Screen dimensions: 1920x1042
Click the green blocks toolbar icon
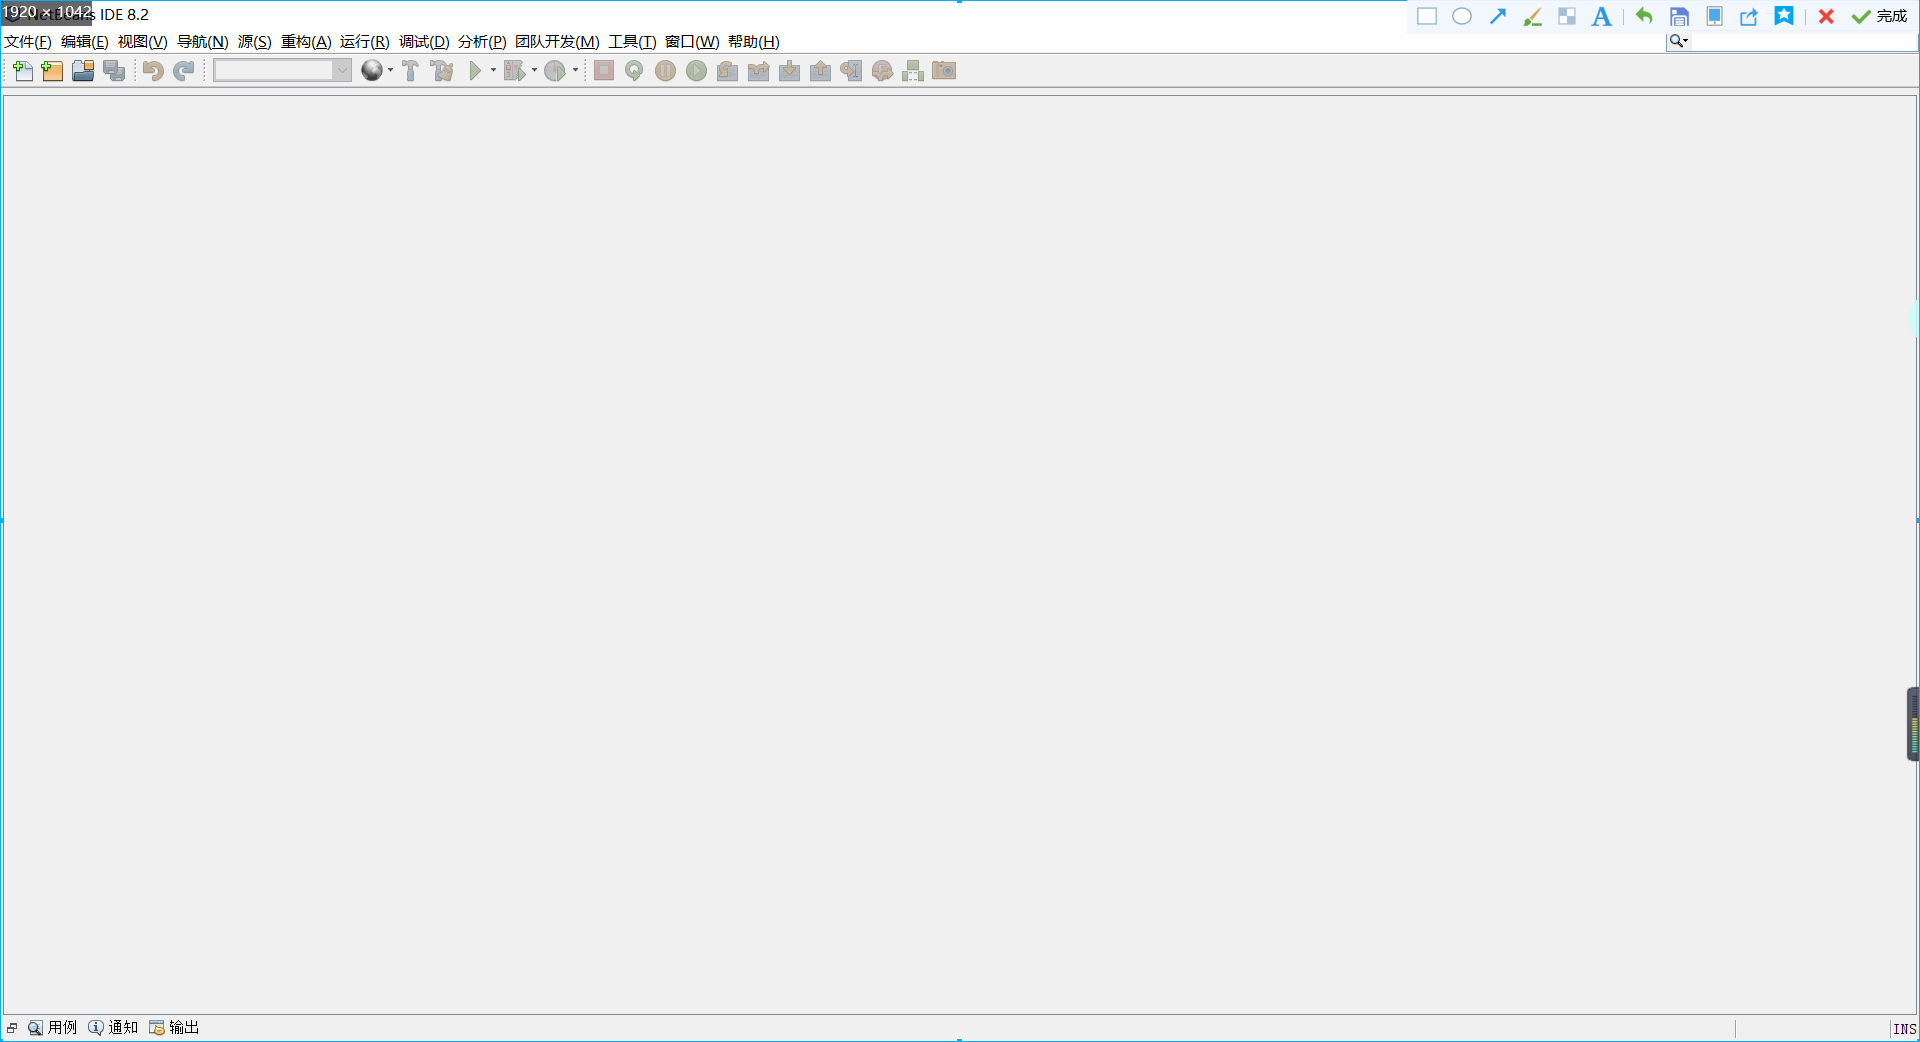(913, 70)
